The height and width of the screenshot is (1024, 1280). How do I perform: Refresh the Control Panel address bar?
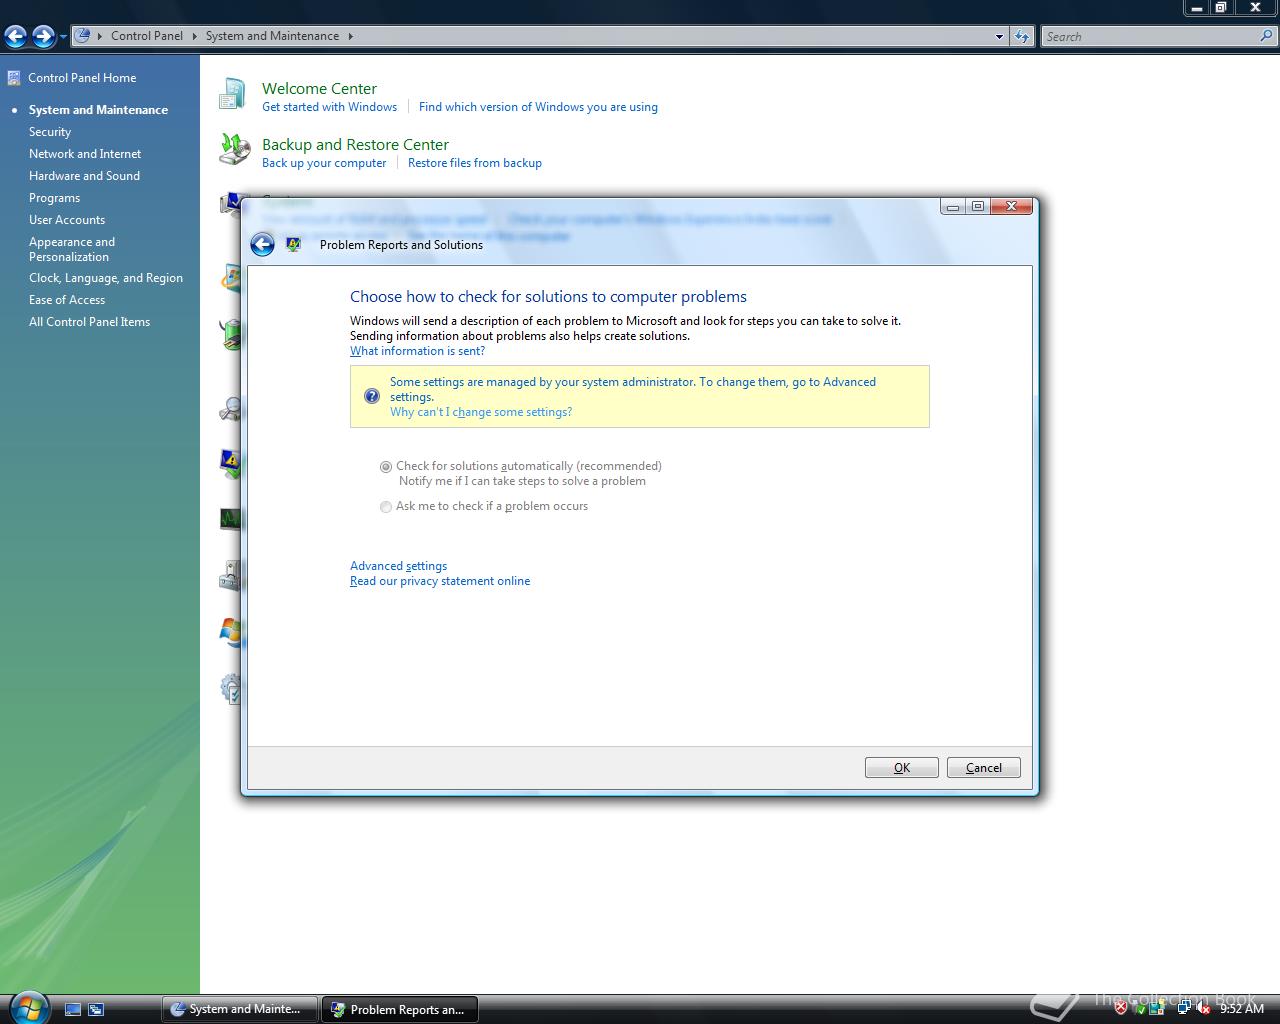pos(1021,37)
